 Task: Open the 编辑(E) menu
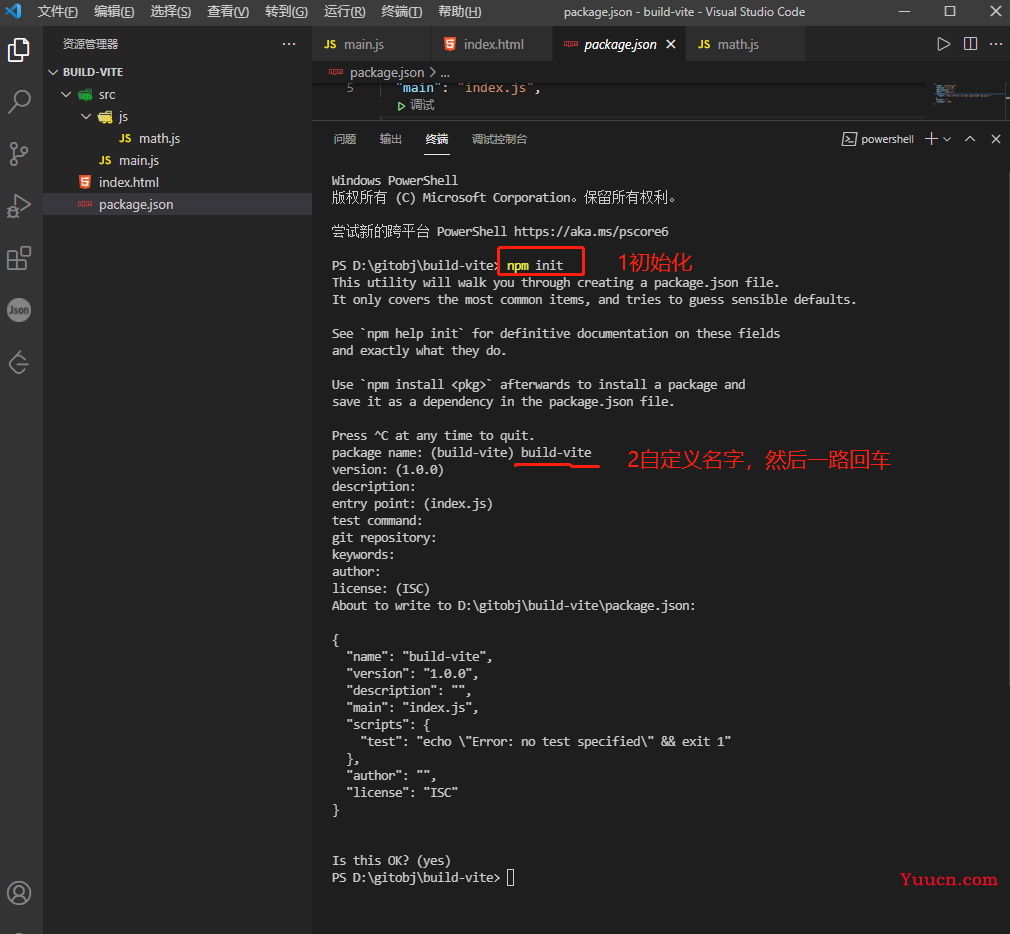[x=114, y=12]
